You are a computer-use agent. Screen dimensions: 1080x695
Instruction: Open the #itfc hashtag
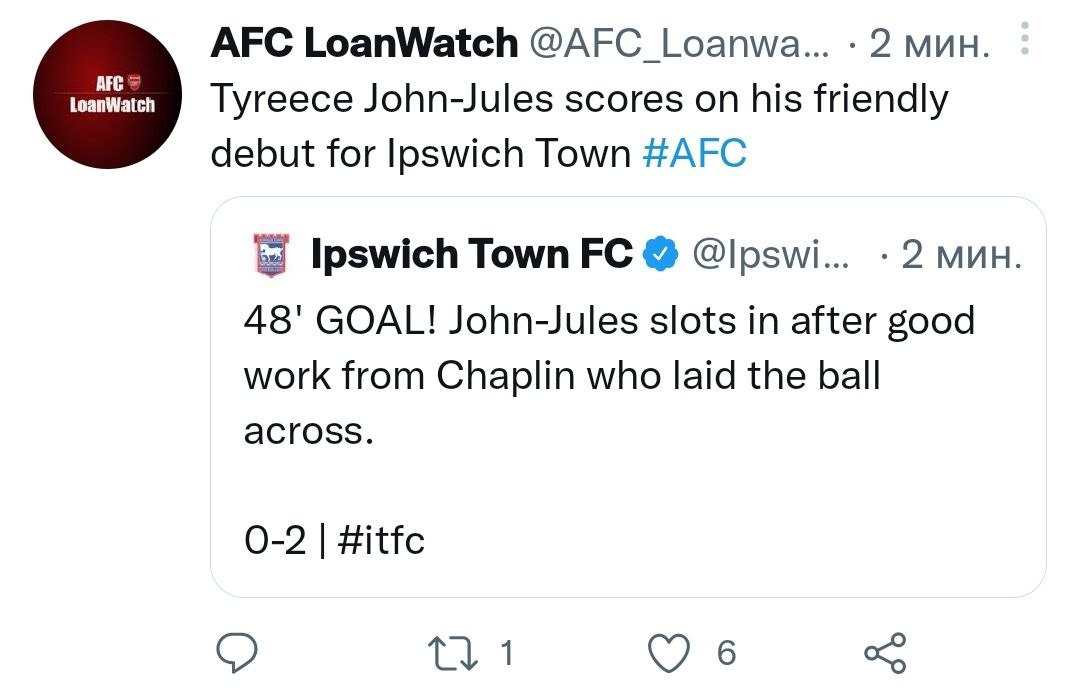tap(381, 541)
